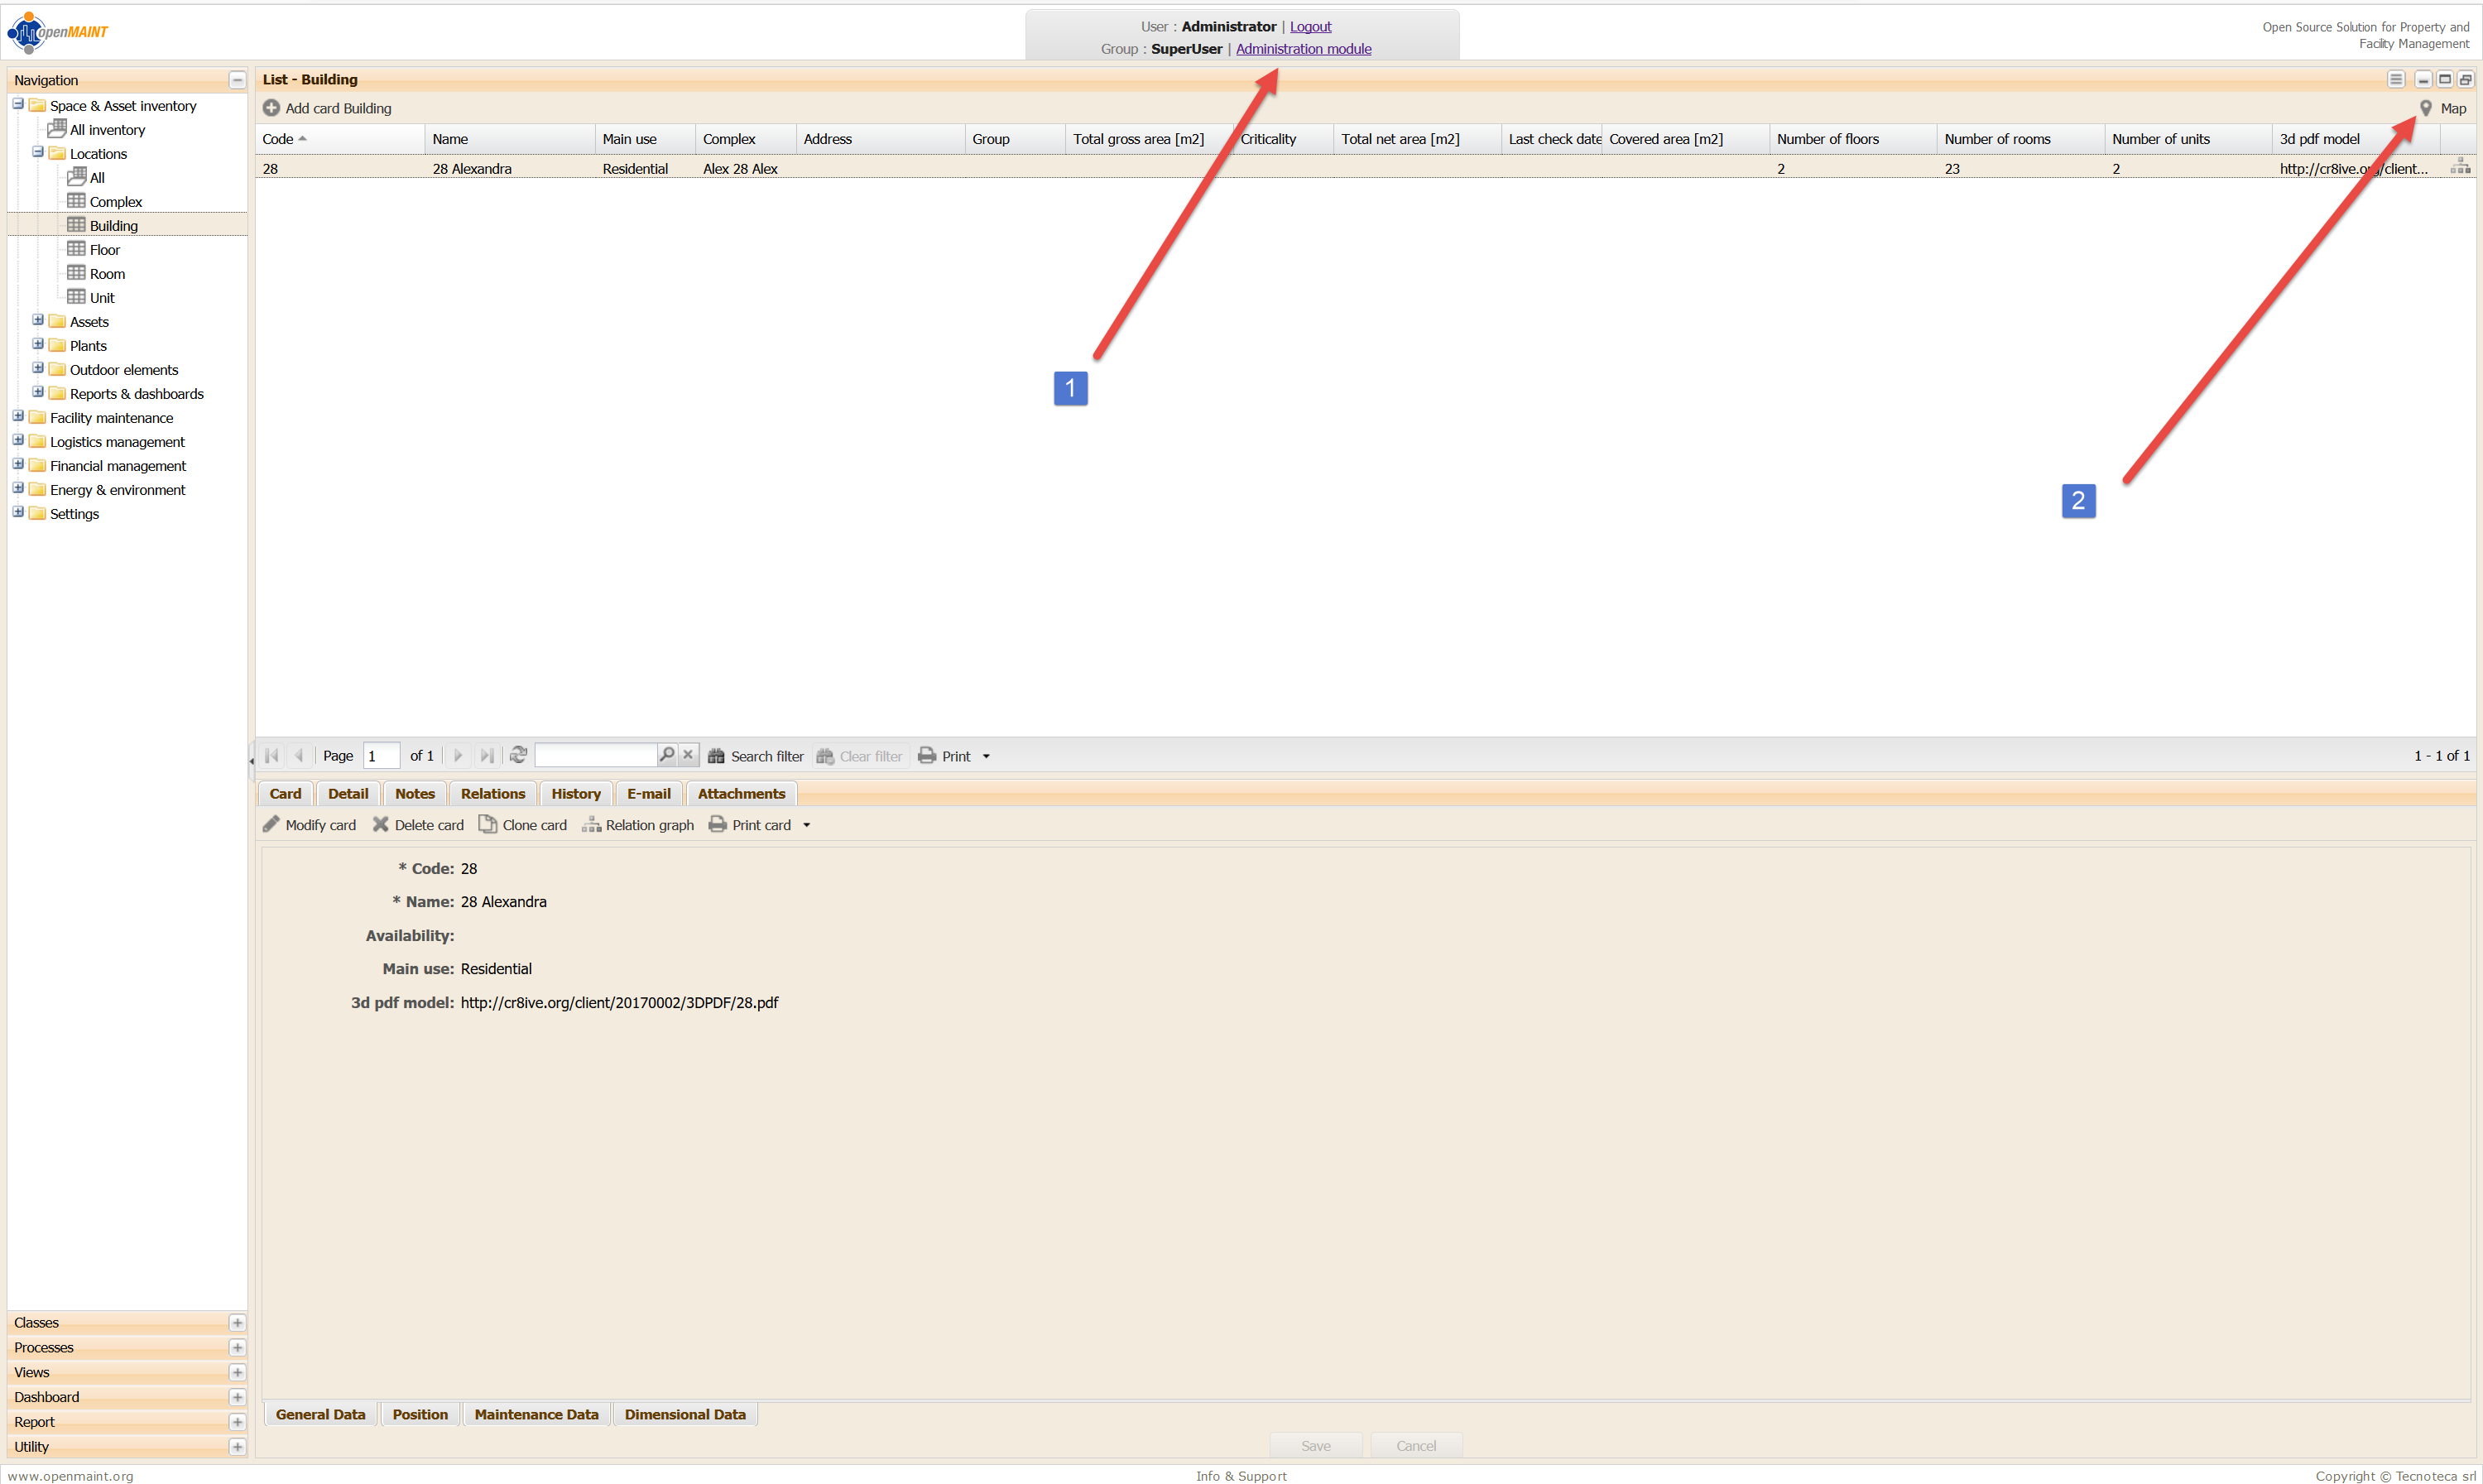Click the Add card Building plus icon
This screenshot has width=2483, height=1484.
point(271,108)
